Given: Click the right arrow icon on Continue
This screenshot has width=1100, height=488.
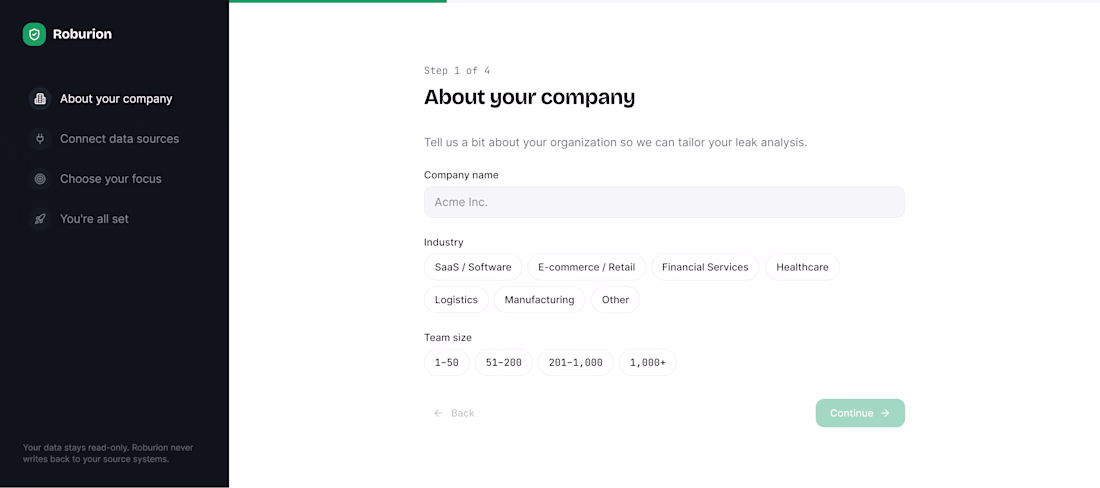Looking at the screenshot, I should click(885, 413).
